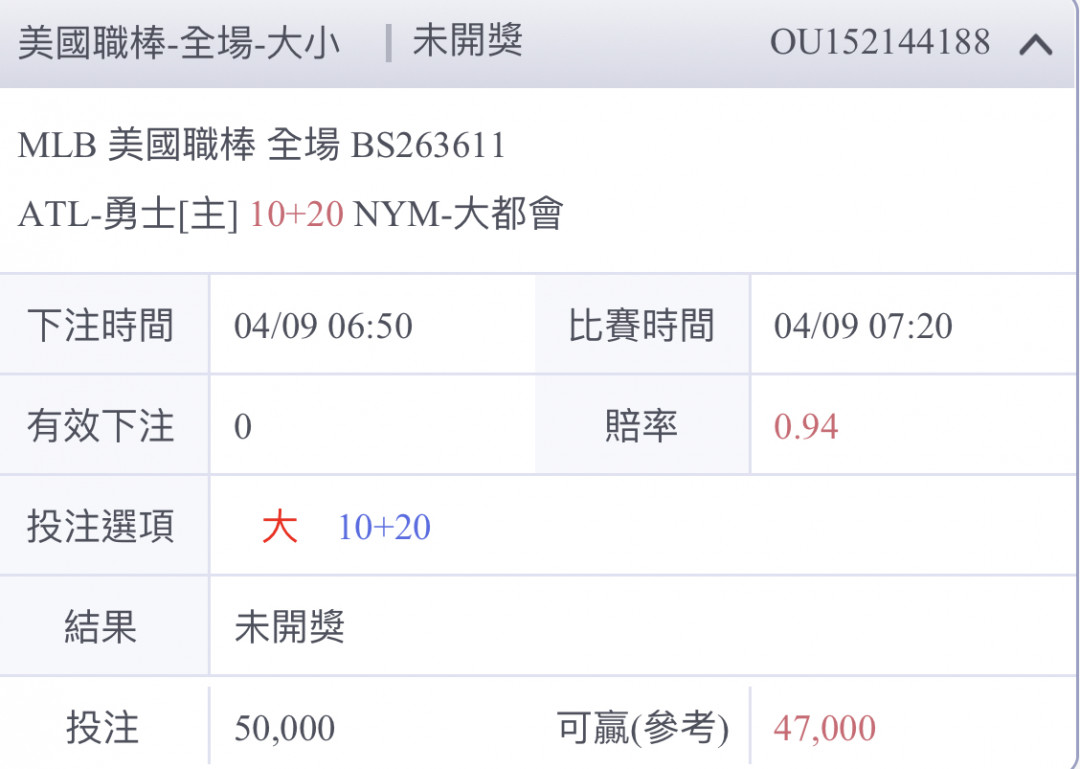Image resolution: width=1080 pixels, height=769 pixels.
Task: Click red 10+20 line in matchup
Action: tap(296, 214)
